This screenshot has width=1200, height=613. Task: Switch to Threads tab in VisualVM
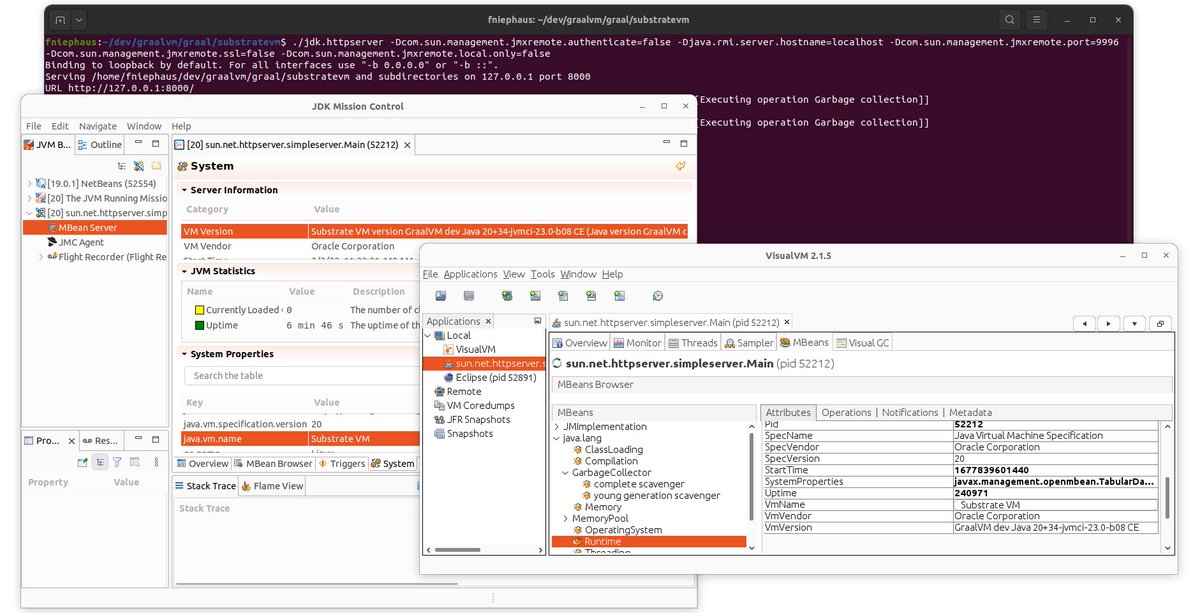click(693, 343)
